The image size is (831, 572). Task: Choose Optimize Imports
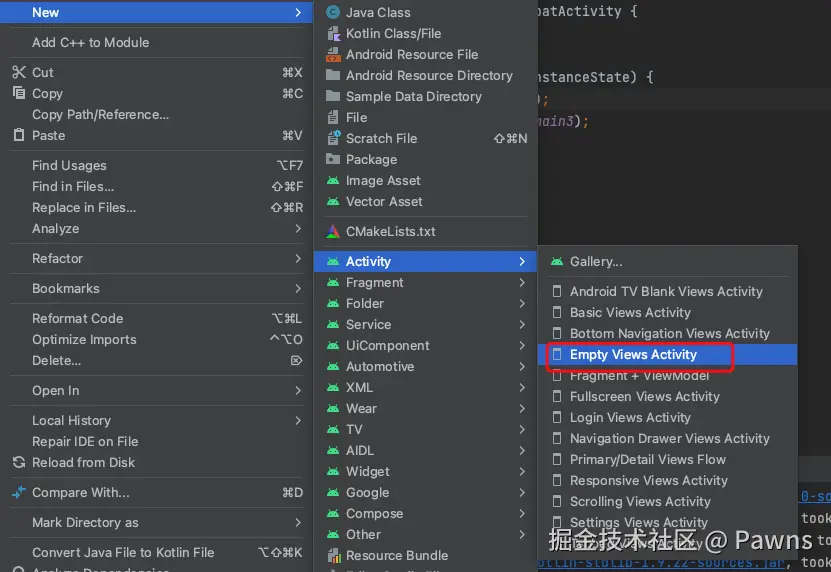click(x=156, y=340)
